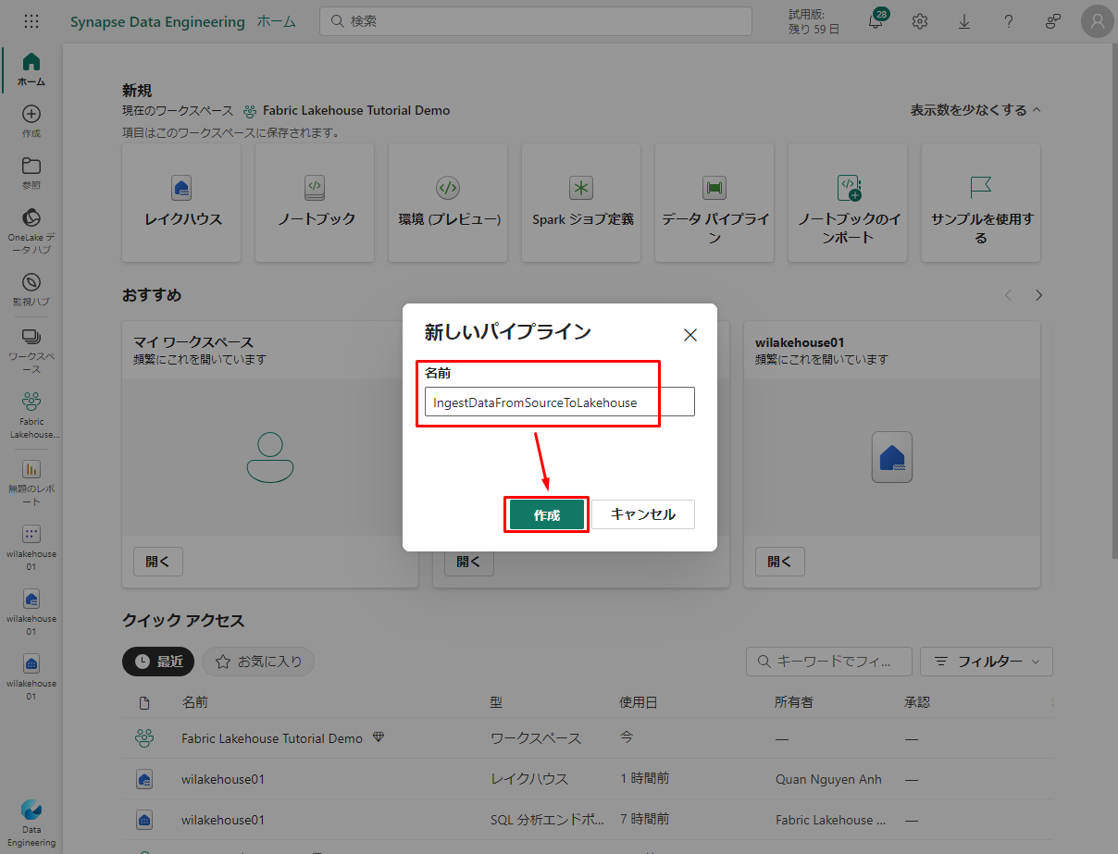The image size is (1118, 854).
Task: Expand the フィルター dropdown
Action: (x=985, y=661)
